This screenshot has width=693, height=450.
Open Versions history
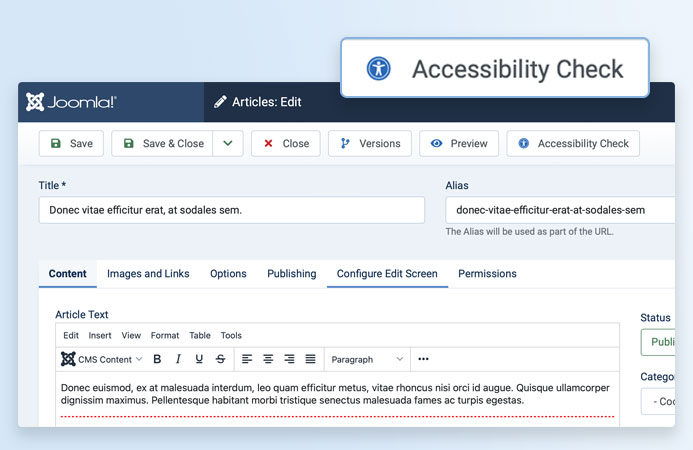point(370,144)
